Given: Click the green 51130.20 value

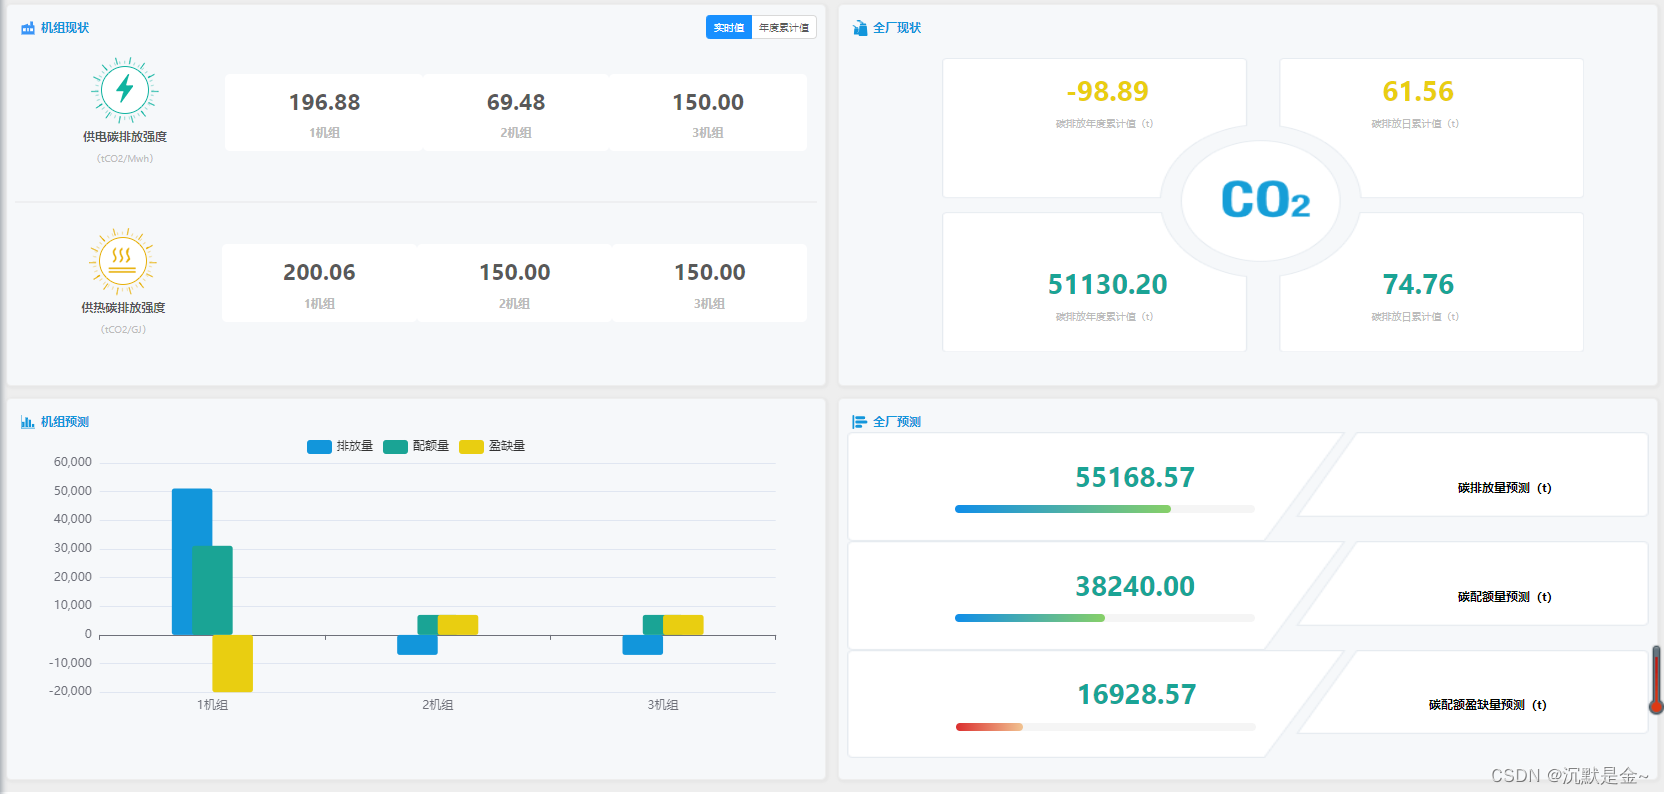Looking at the screenshot, I should pyautogui.click(x=1107, y=285).
